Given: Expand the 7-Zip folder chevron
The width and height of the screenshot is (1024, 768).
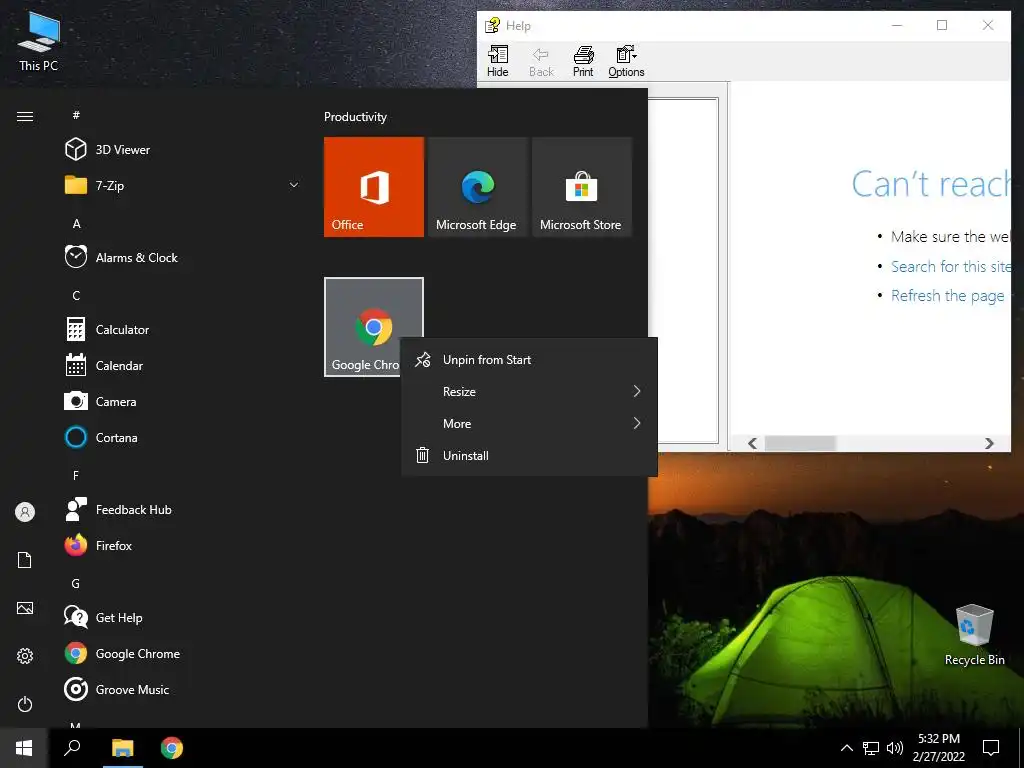Looking at the screenshot, I should click(294, 185).
